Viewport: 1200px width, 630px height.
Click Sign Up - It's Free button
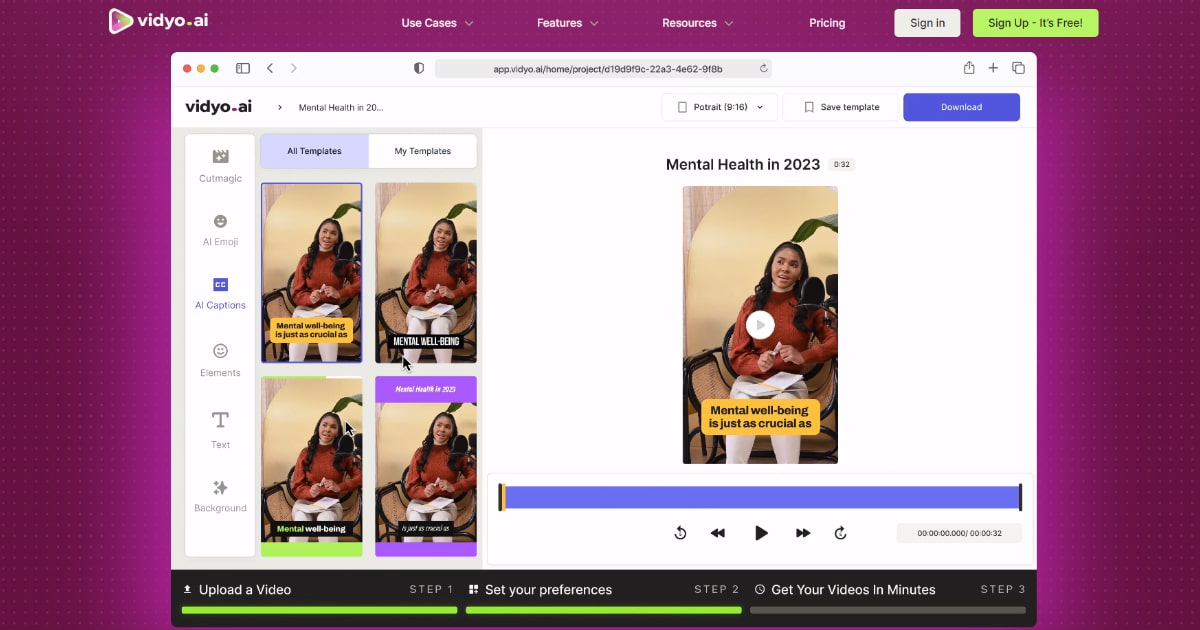(x=1035, y=23)
